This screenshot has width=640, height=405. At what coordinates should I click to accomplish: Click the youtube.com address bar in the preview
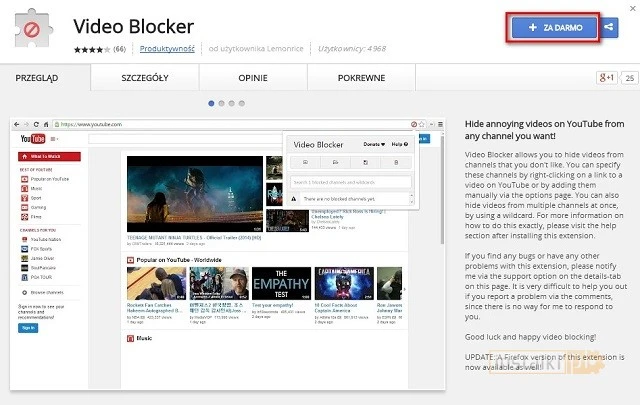(235, 124)
